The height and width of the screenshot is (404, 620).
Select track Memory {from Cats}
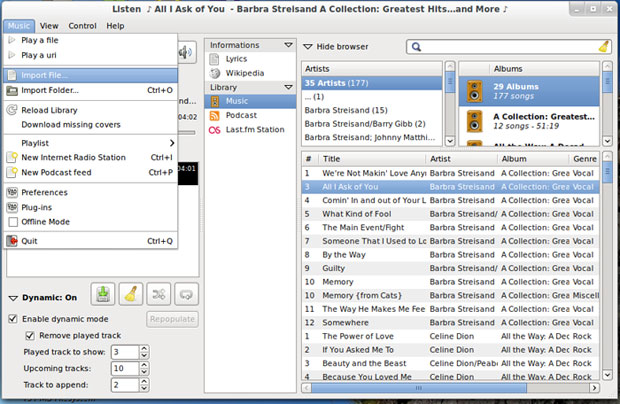451,295
